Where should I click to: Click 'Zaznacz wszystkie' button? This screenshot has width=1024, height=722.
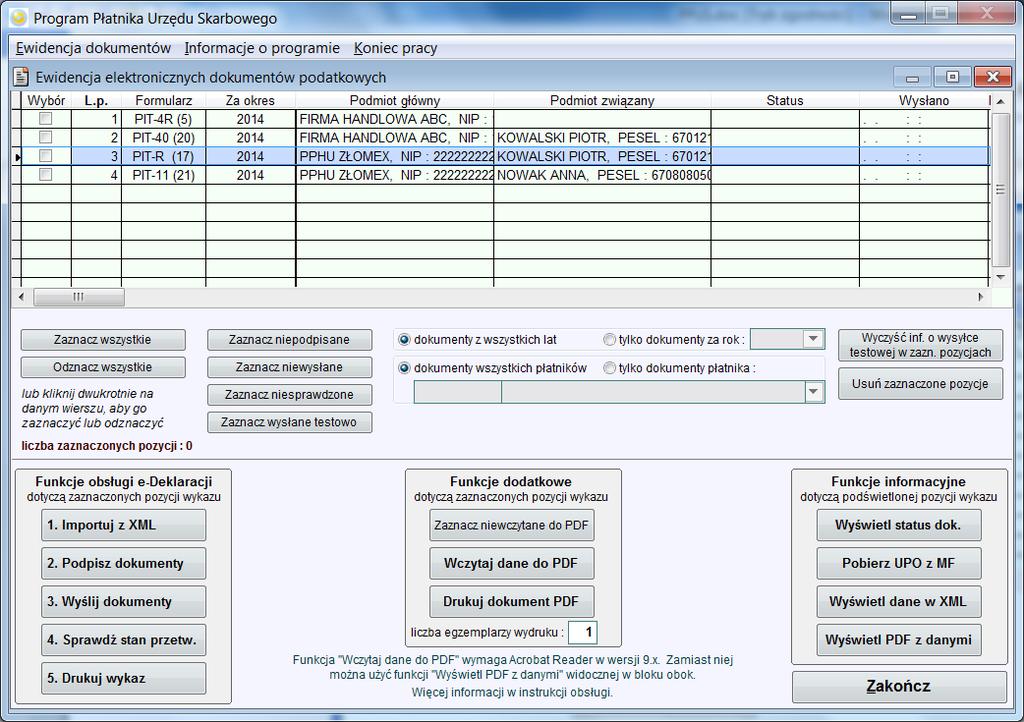pos(103,339)
